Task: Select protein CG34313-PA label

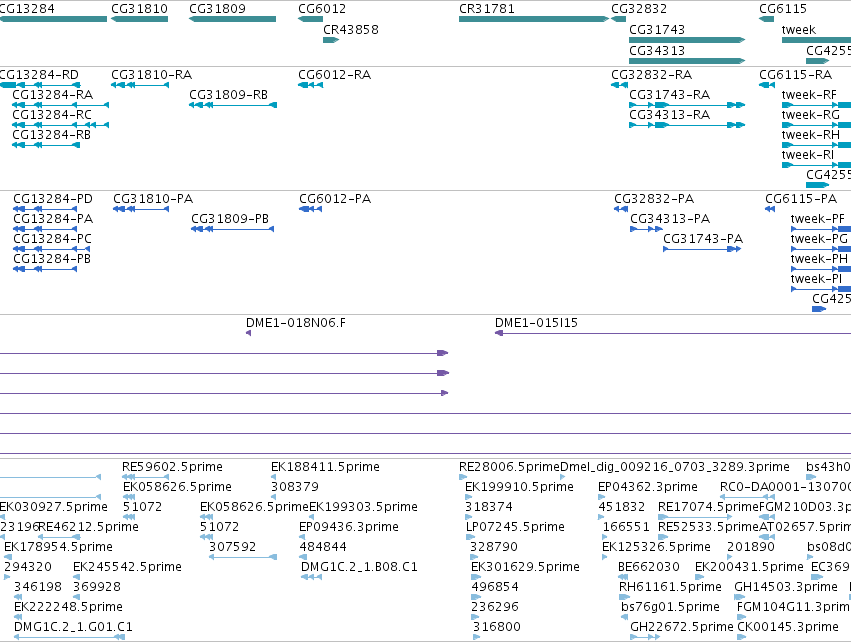Action: pyautogui.click(x=670, y=219)
